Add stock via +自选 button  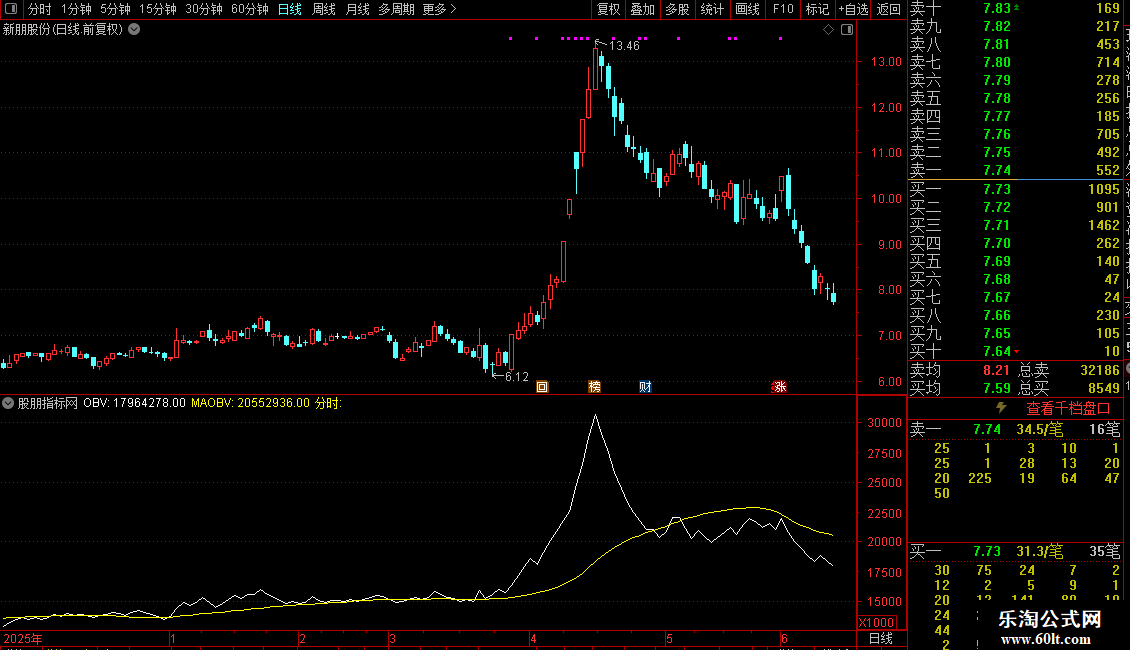[x=854, y=9]
